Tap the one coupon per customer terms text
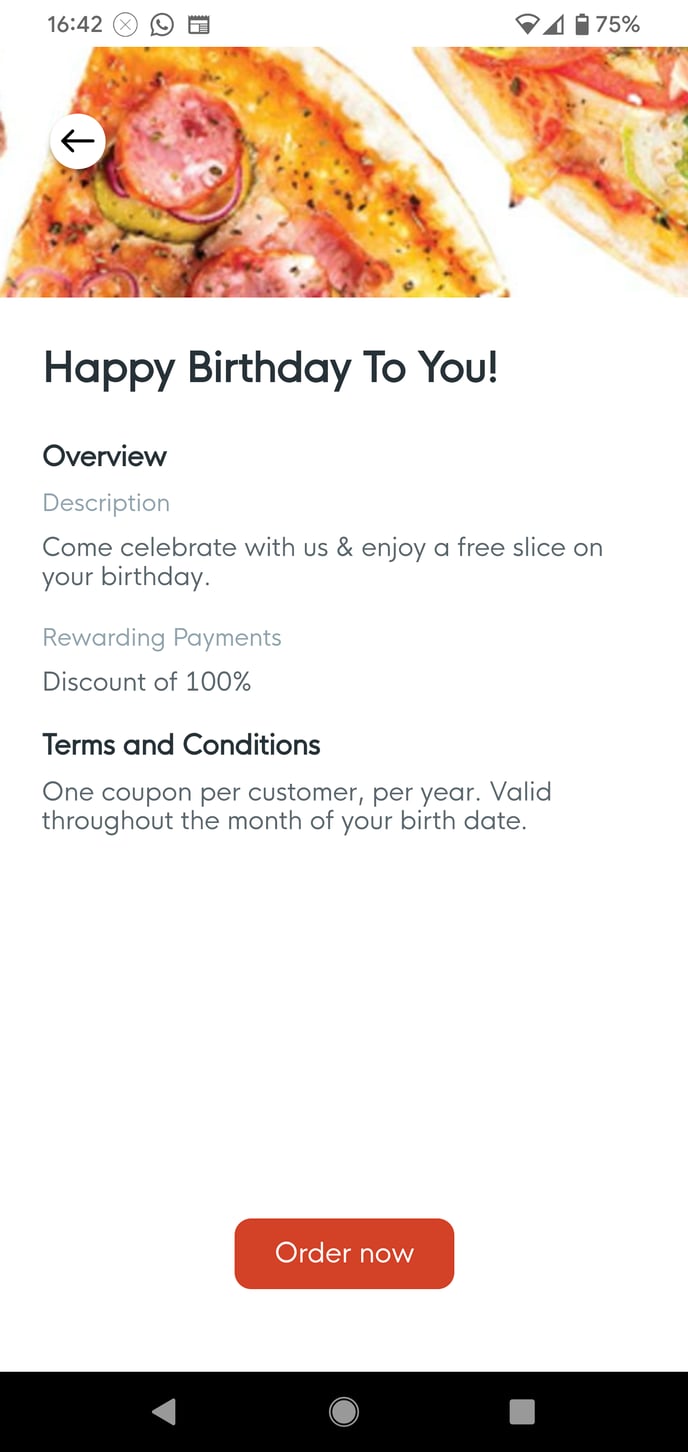Screen dimensions: 688x1452 coord(296,806)
